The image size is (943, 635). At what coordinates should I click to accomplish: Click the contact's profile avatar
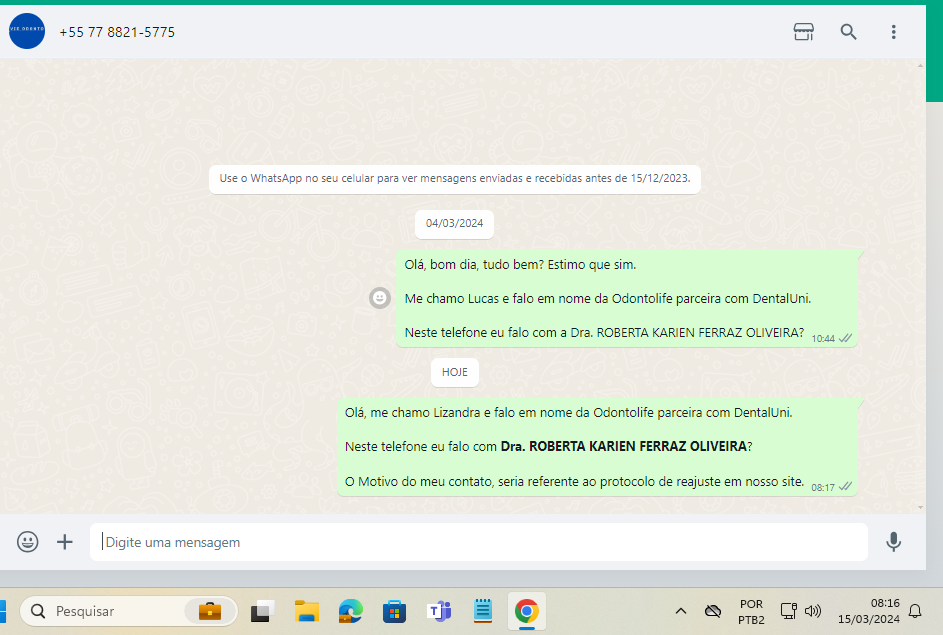pos(26,32)
